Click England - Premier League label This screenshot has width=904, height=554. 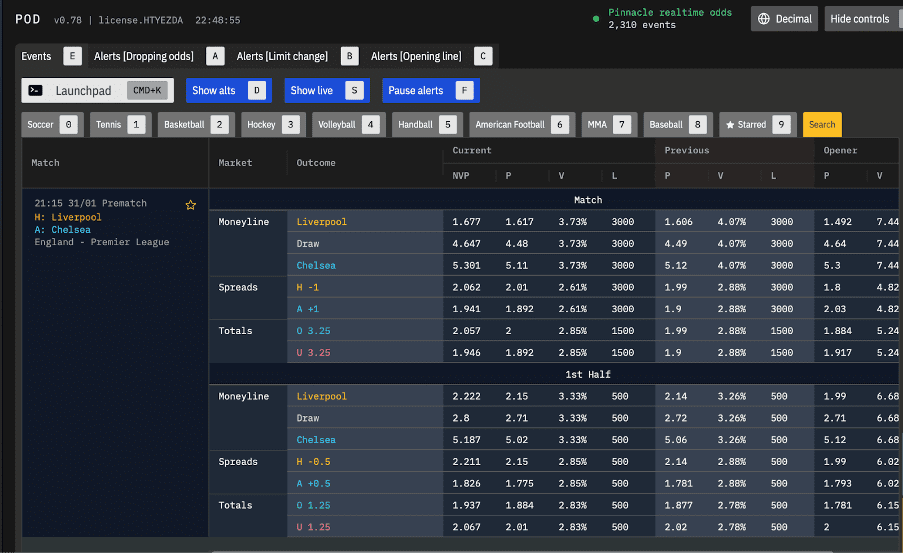coord(102,242)
